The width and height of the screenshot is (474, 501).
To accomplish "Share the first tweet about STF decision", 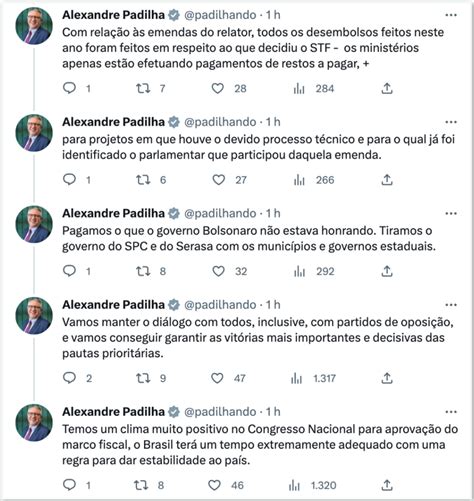I will [x=387, y=88].
